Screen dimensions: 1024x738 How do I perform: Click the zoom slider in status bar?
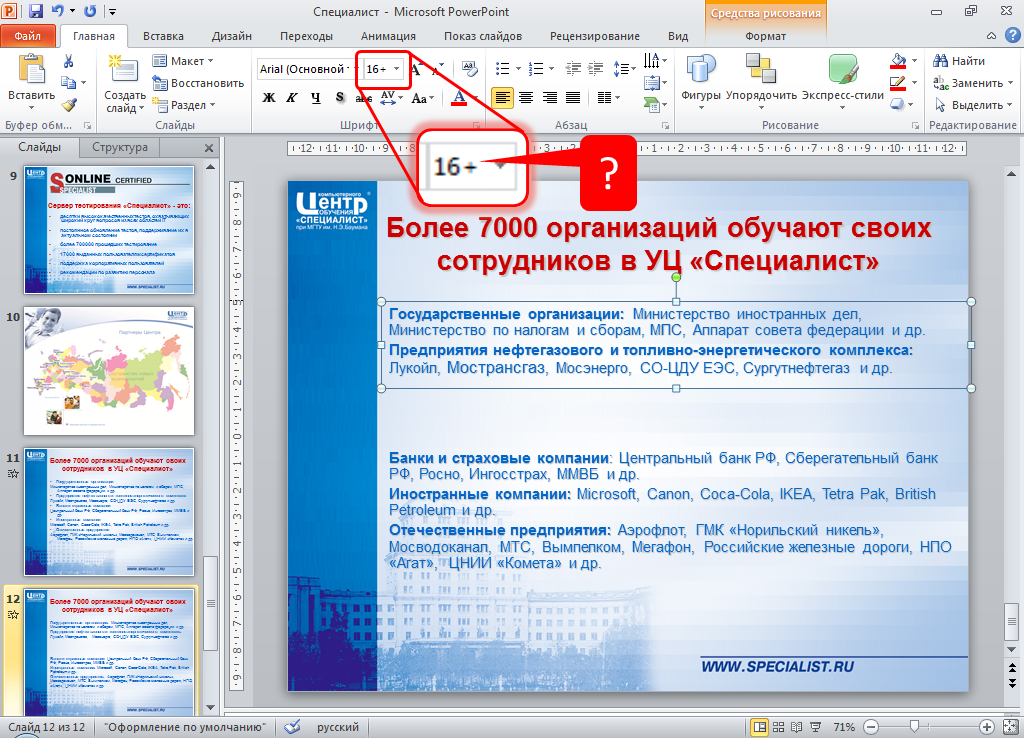click(914, 726)
